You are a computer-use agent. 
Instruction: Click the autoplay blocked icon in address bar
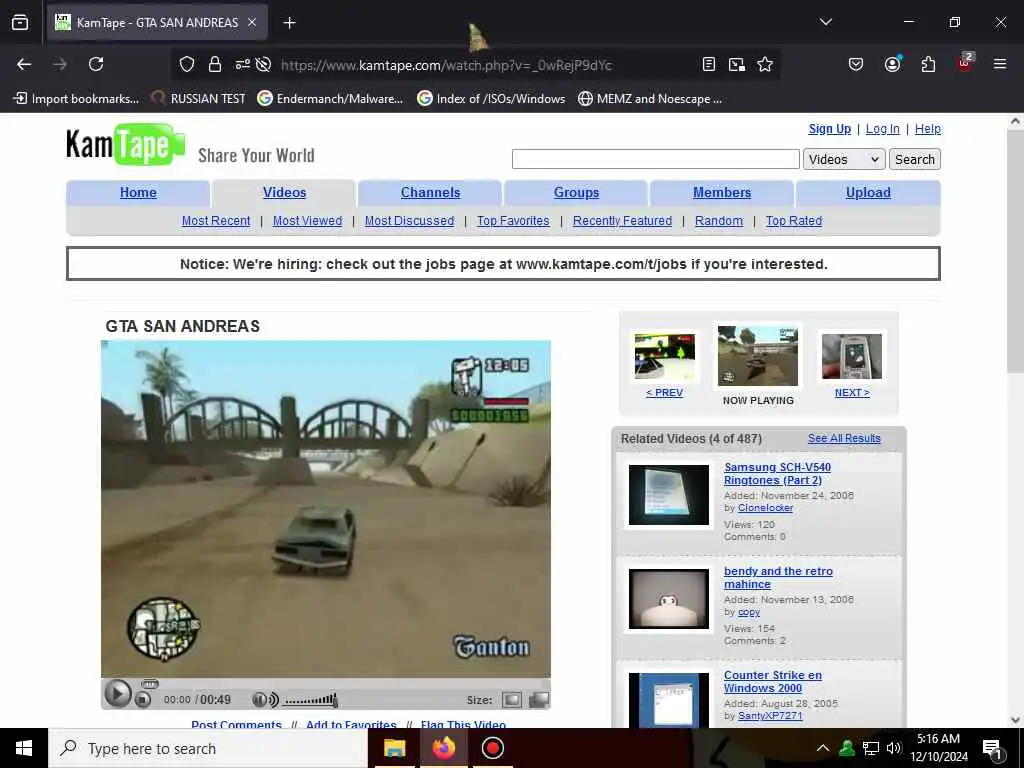(x=263, y=64)
